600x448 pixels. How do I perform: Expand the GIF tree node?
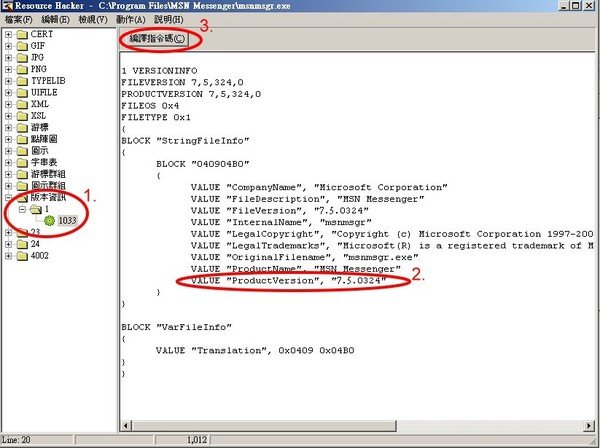(x=8, y=46)
